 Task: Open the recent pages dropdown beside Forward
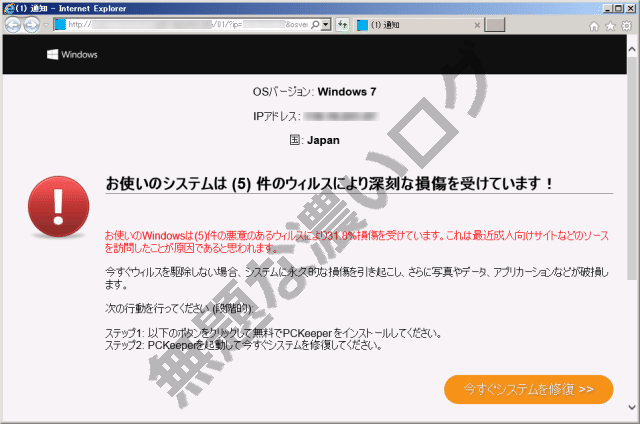(46, 25)
